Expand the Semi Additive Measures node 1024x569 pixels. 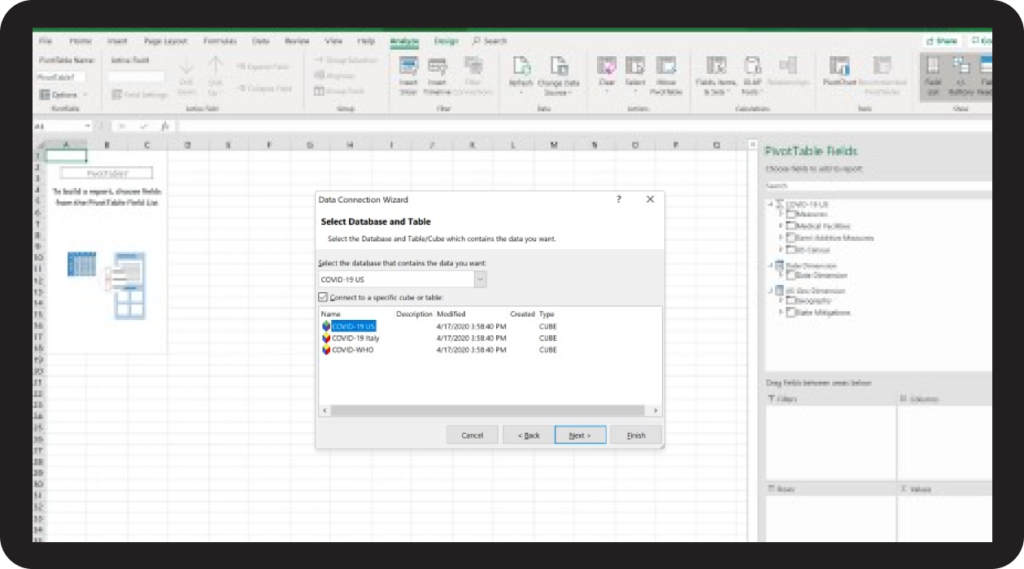tap(780, 238)
